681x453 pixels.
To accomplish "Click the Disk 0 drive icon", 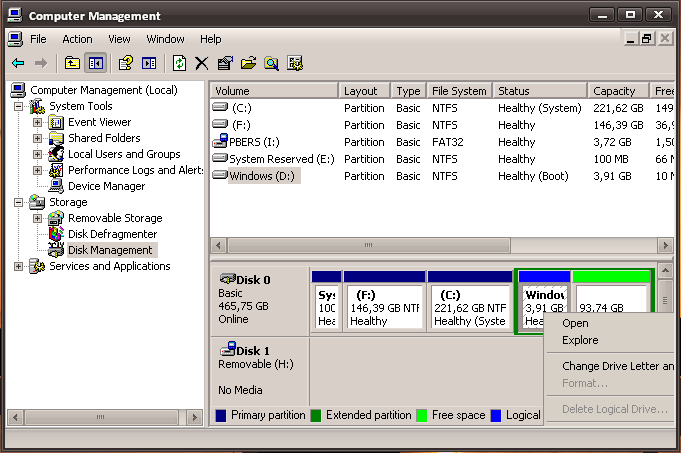I will 228,279.
